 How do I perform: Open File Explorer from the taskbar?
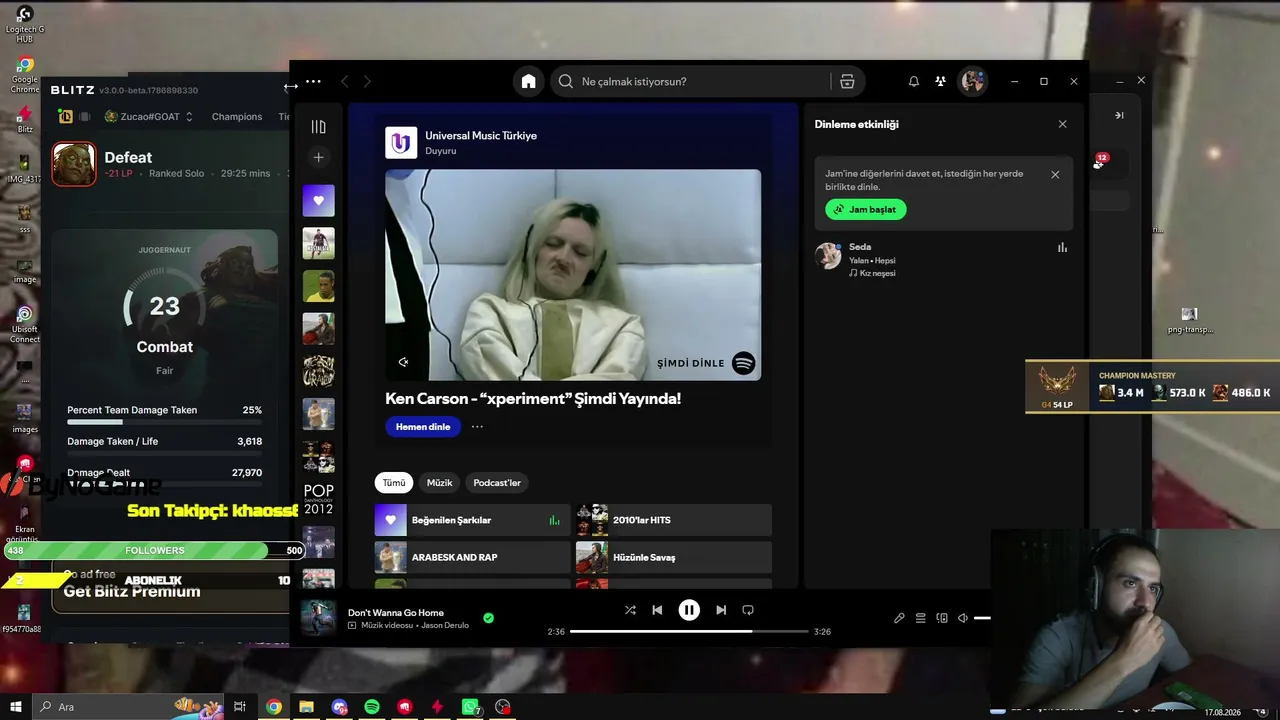click(x=306, y=707)
